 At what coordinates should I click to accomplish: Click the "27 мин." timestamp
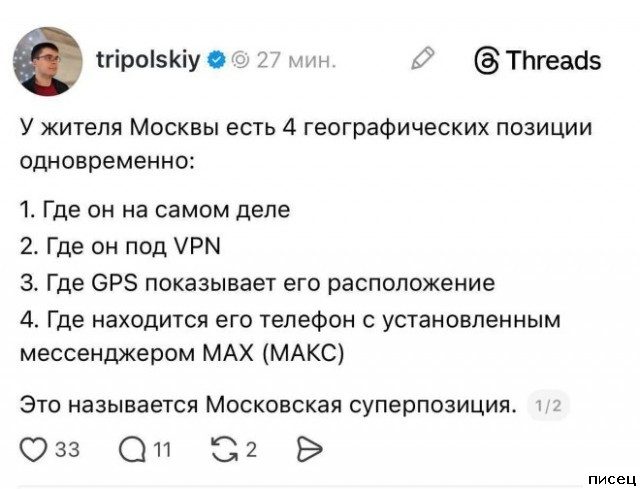296,60
